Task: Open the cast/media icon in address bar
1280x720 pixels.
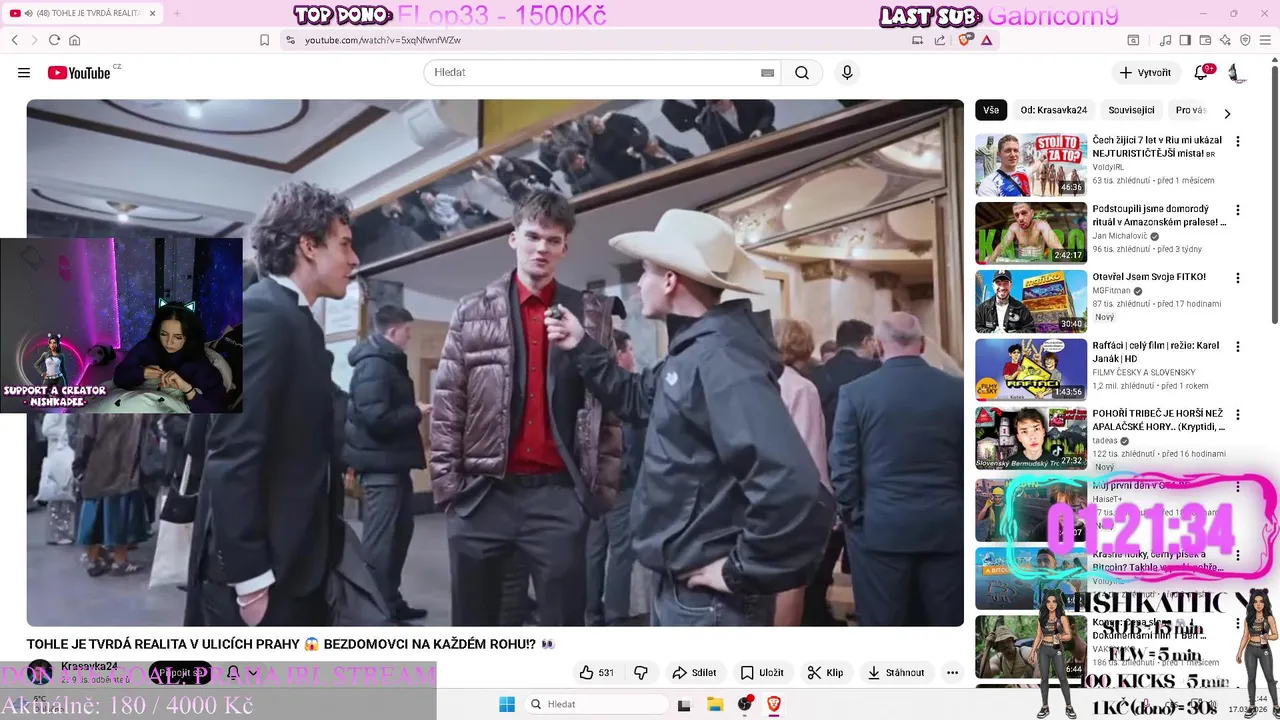Action: [x=917, y=40]
